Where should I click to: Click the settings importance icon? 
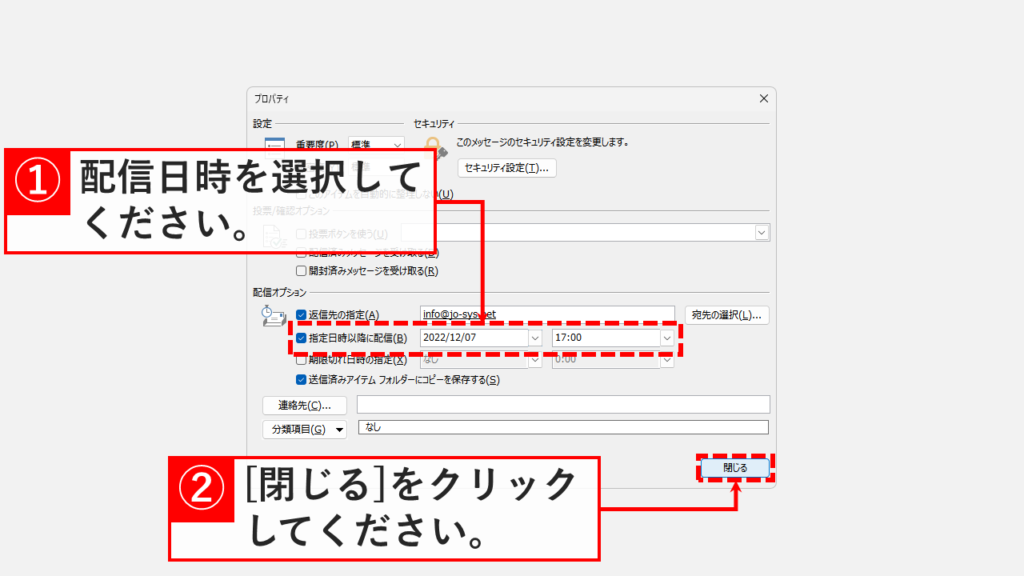click(x=262, y=145)
